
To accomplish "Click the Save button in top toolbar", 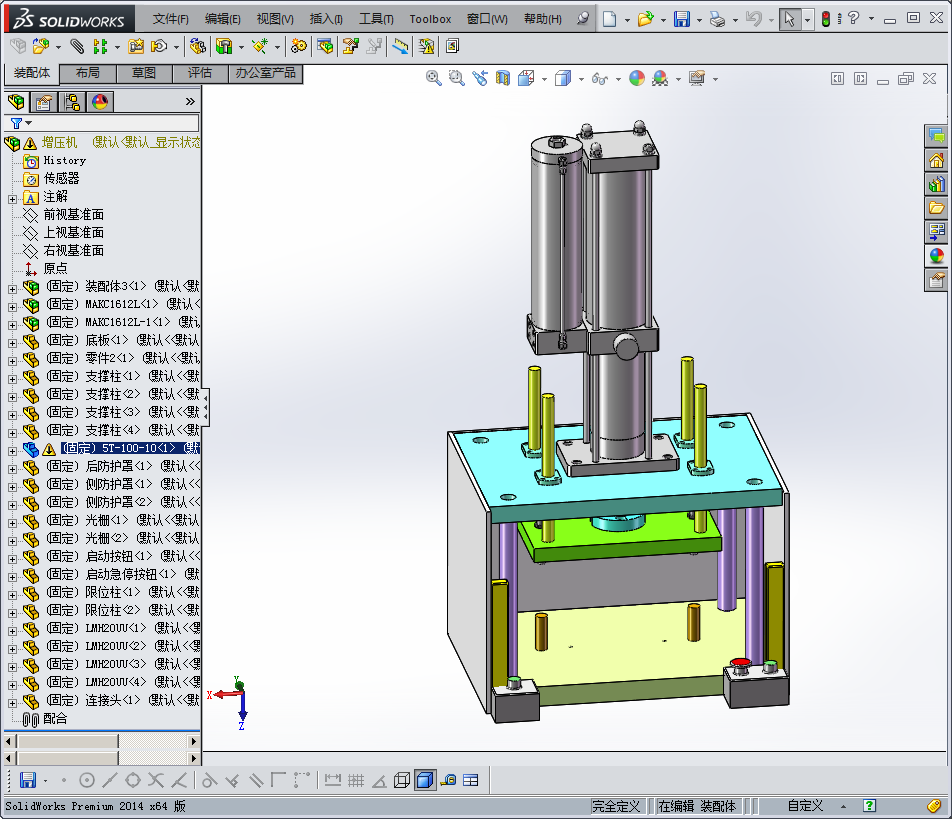I will click(682, 19).
